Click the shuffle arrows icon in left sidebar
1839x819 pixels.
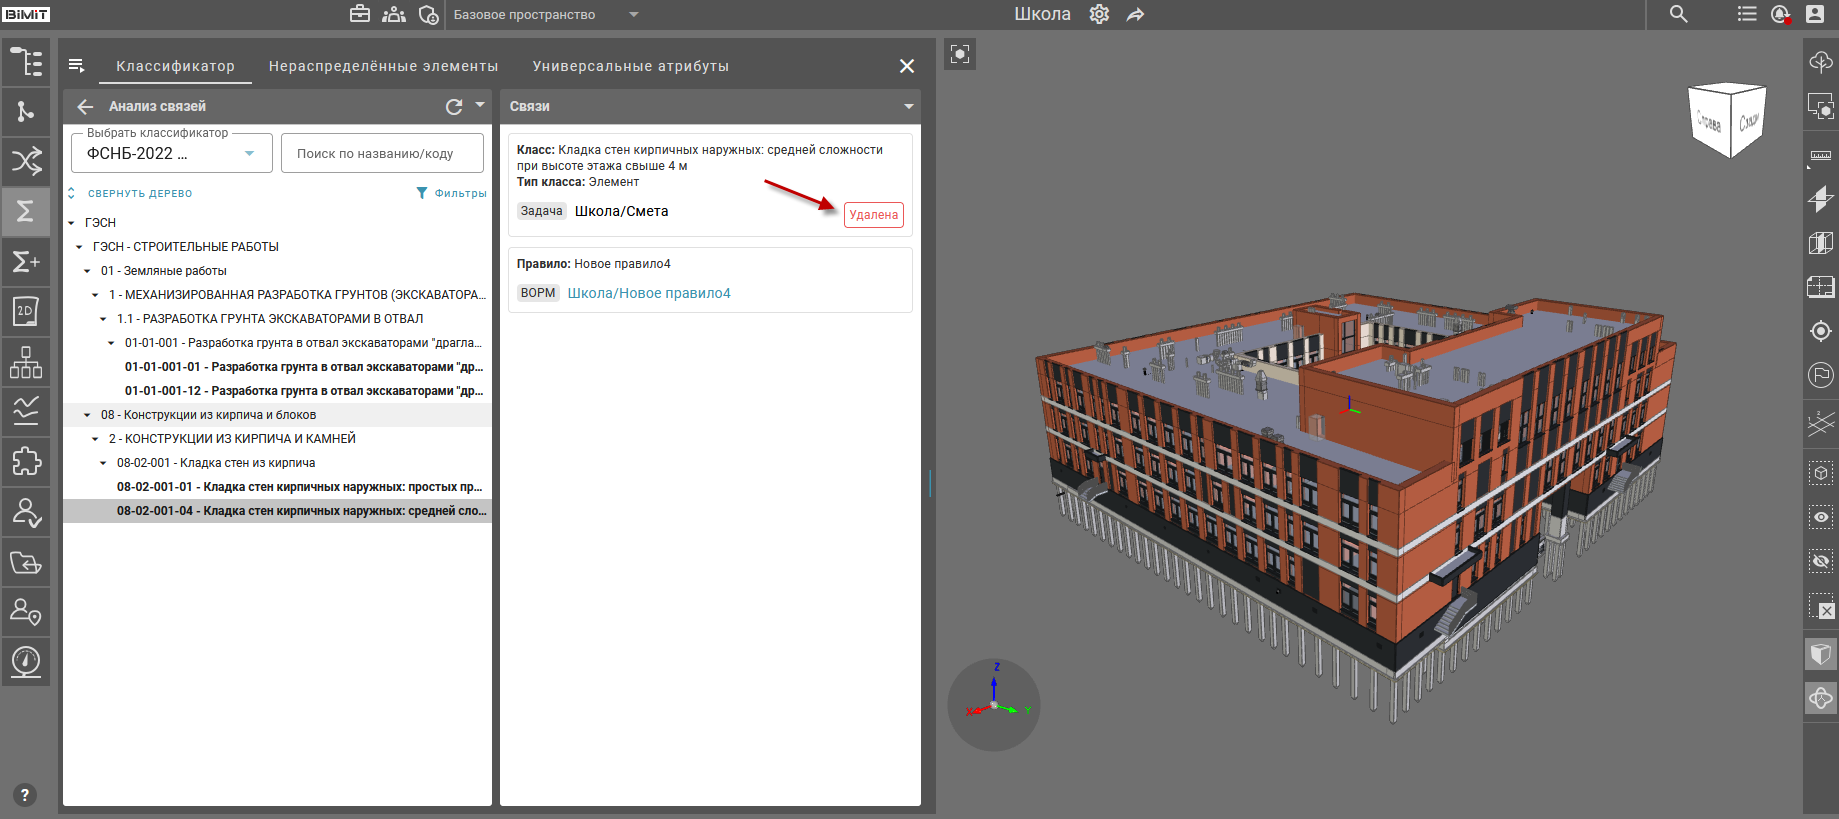(26, 161)
